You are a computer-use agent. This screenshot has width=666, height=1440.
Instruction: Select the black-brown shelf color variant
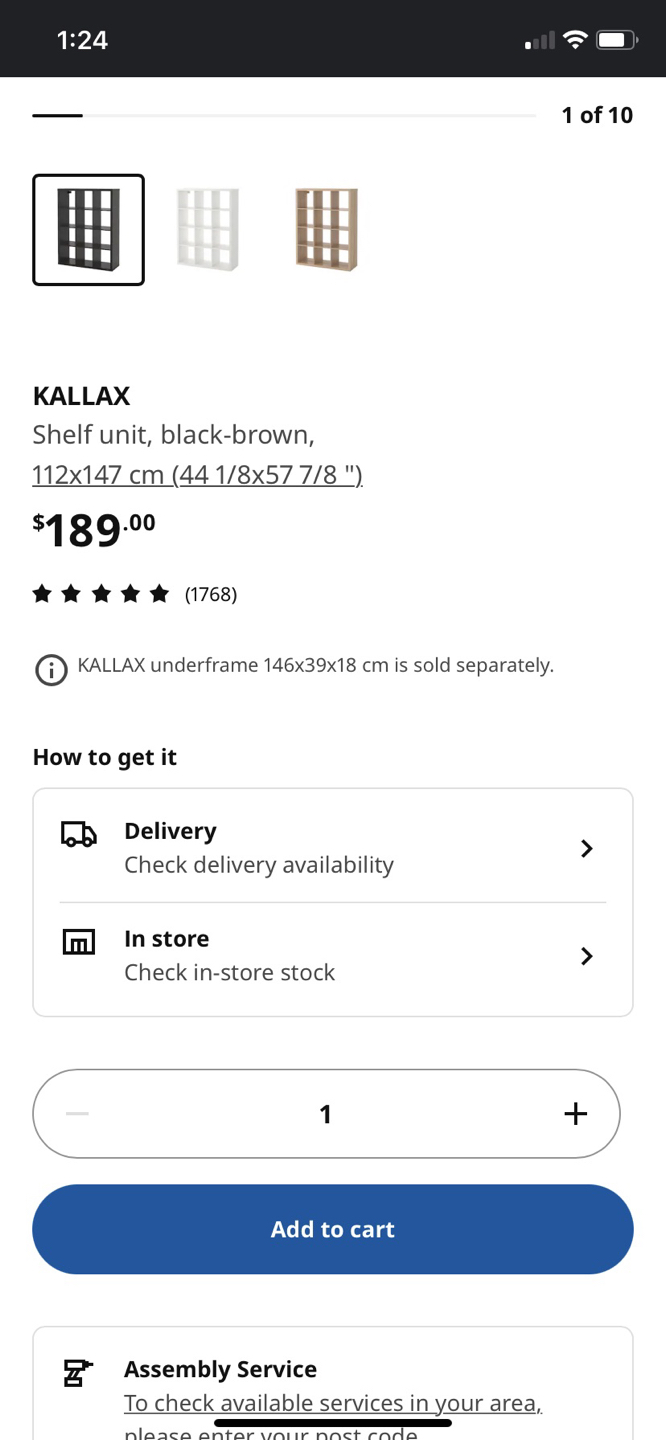89,230
